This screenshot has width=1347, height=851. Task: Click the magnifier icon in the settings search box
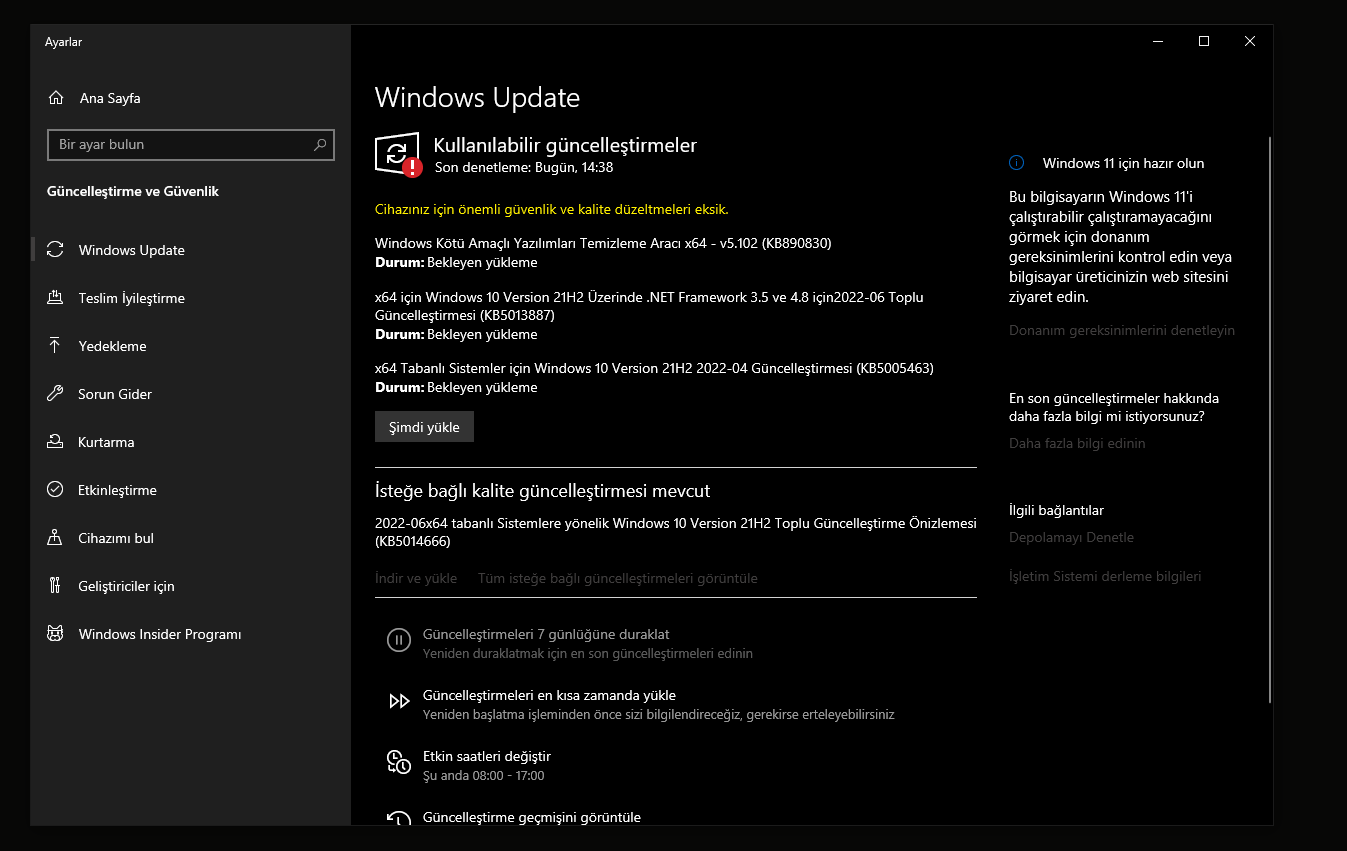320,145
